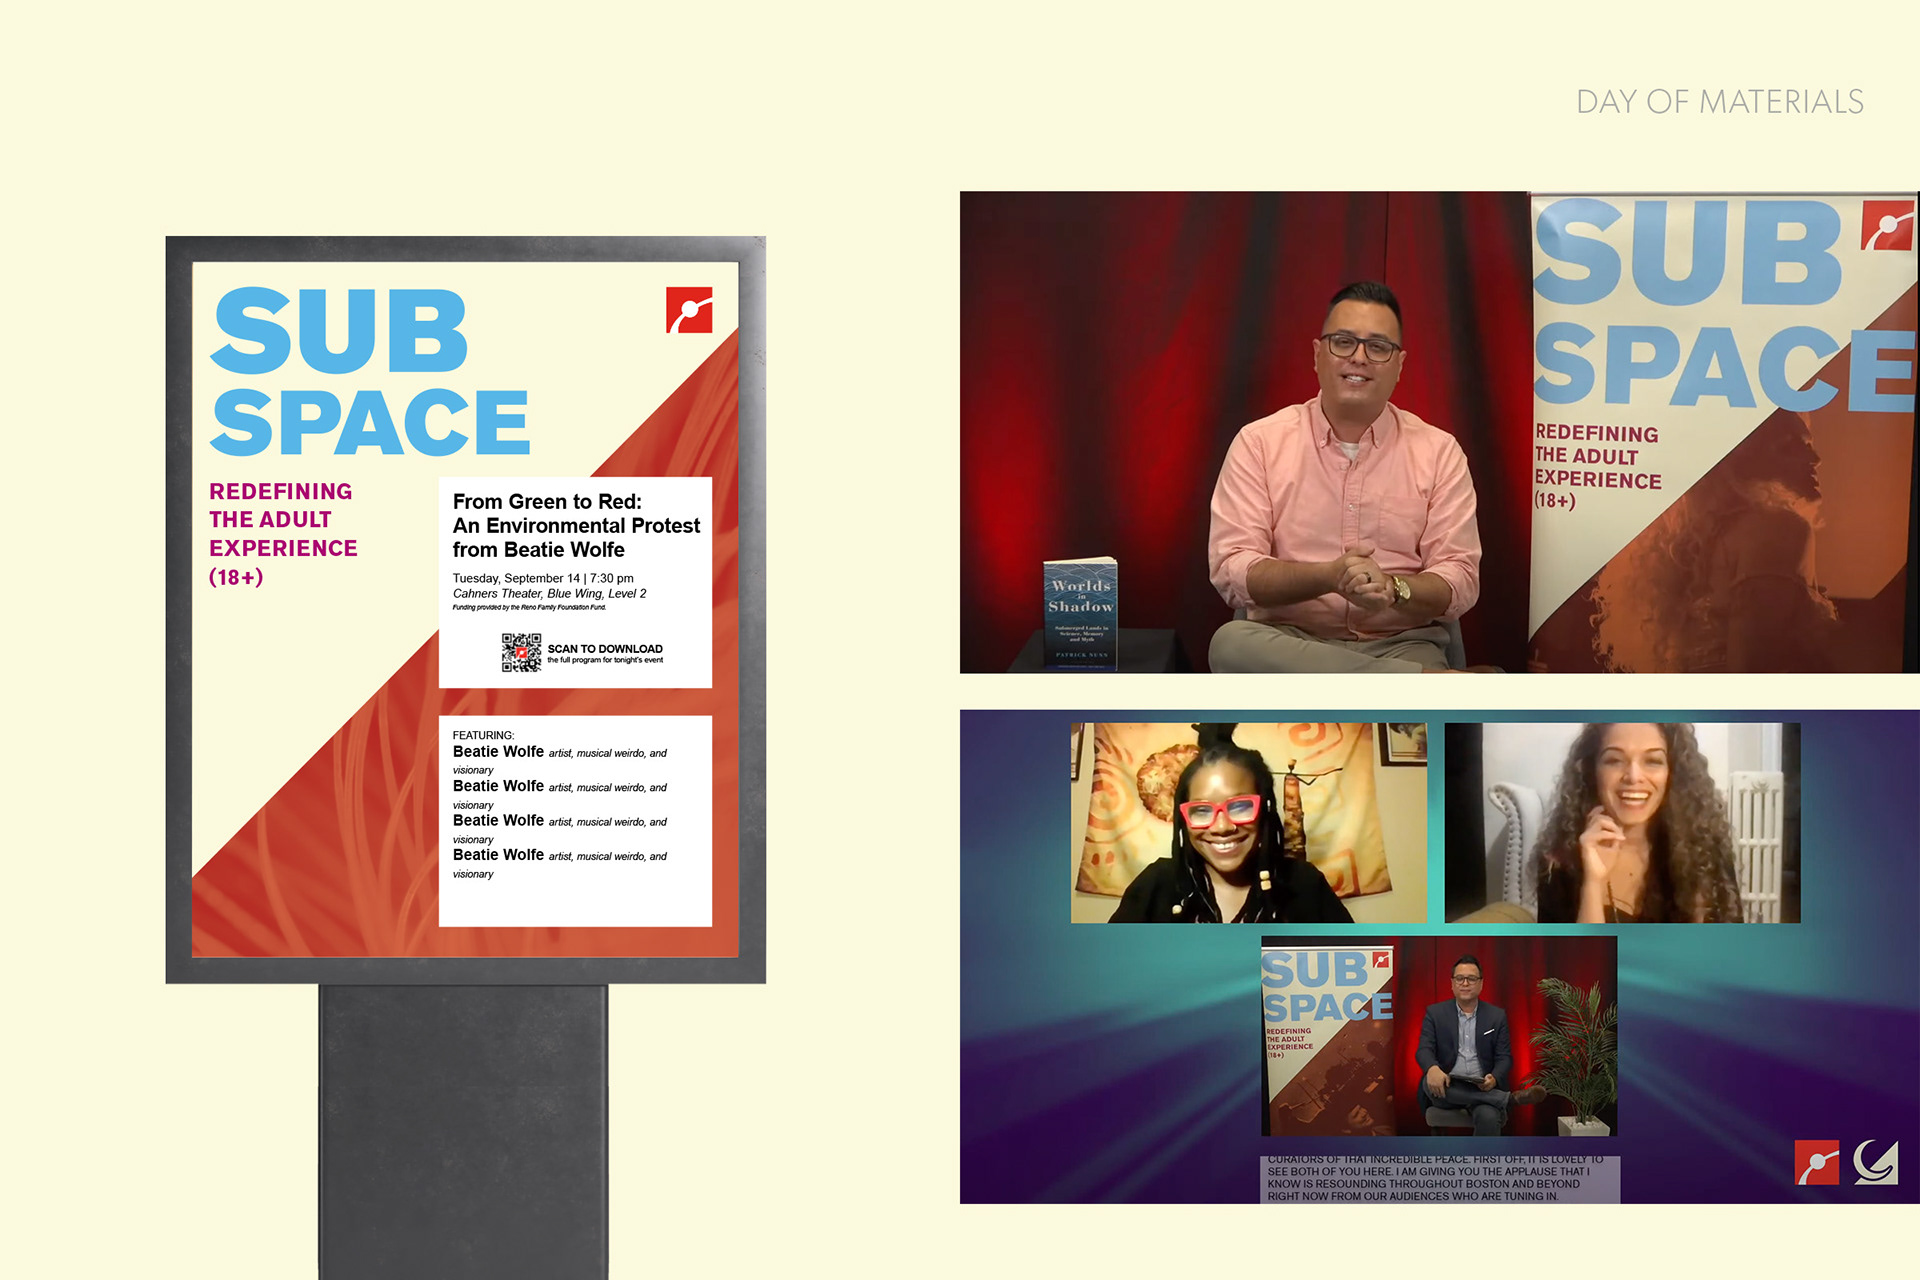Click the closed caption text box
The image size is (1920, 1280).
coord(1438,1179)
